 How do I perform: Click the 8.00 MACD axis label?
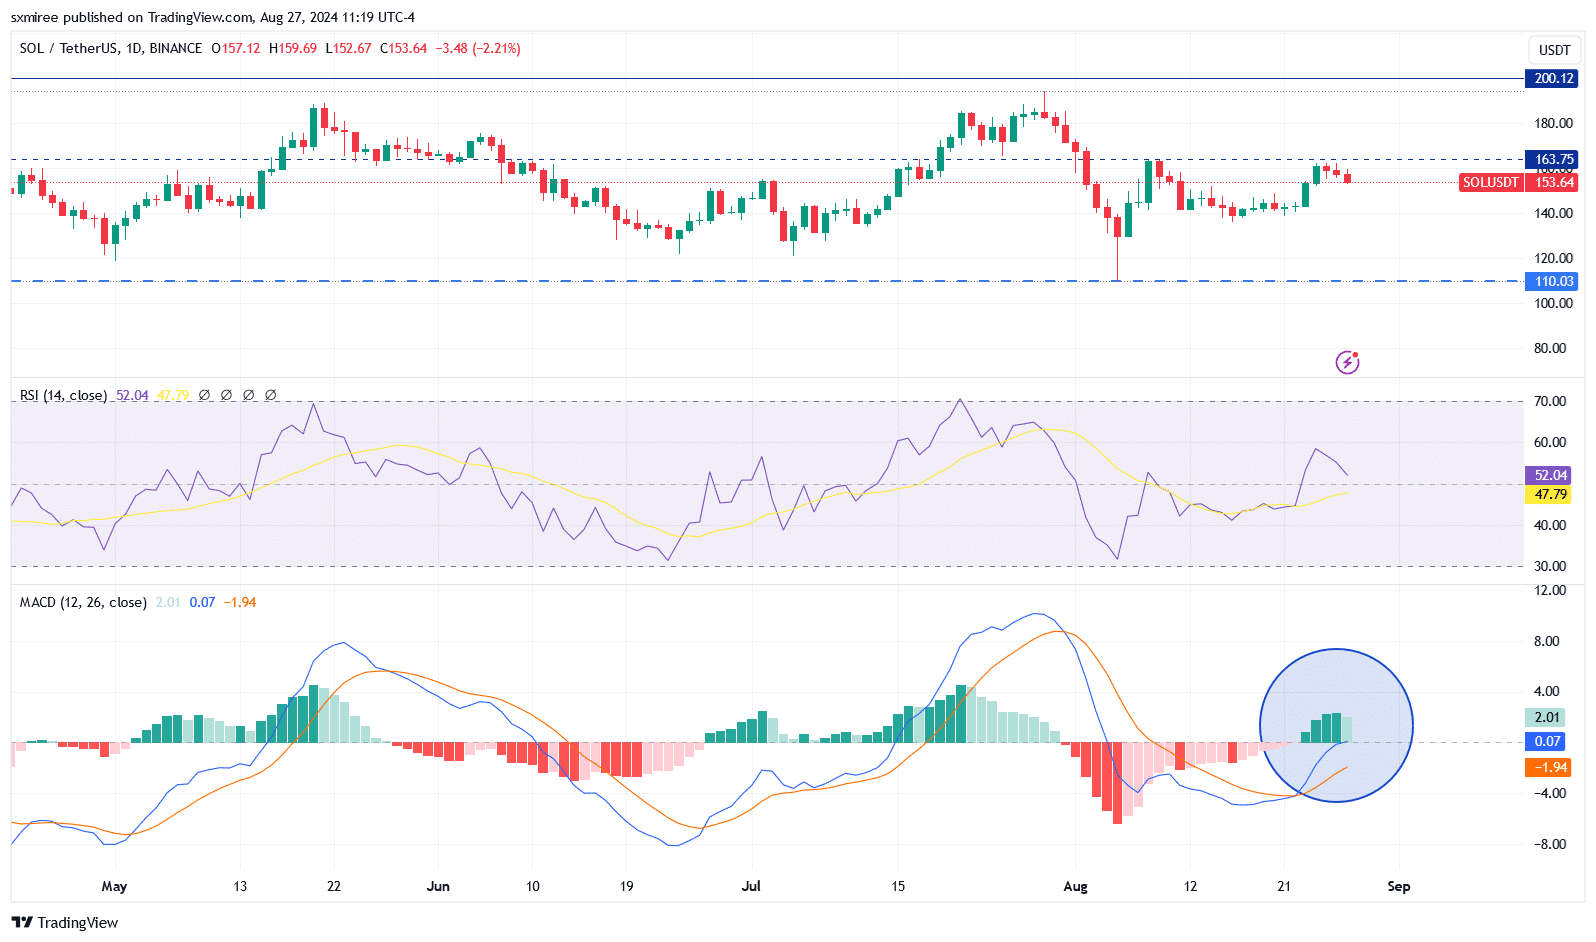click(x=1547, y=641)
